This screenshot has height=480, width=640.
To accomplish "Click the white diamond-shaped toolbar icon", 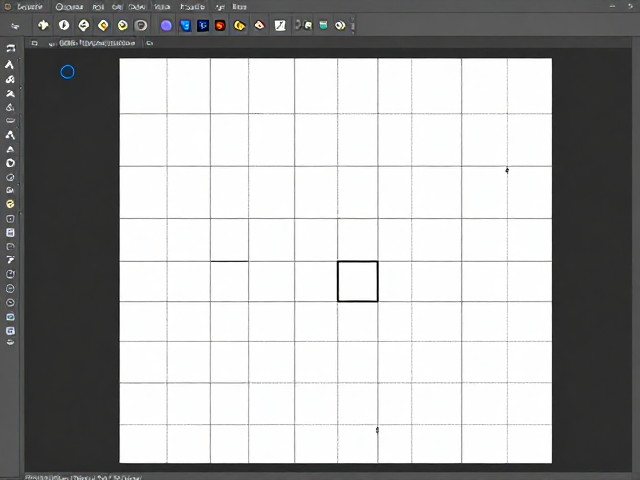I will (84, 25).
